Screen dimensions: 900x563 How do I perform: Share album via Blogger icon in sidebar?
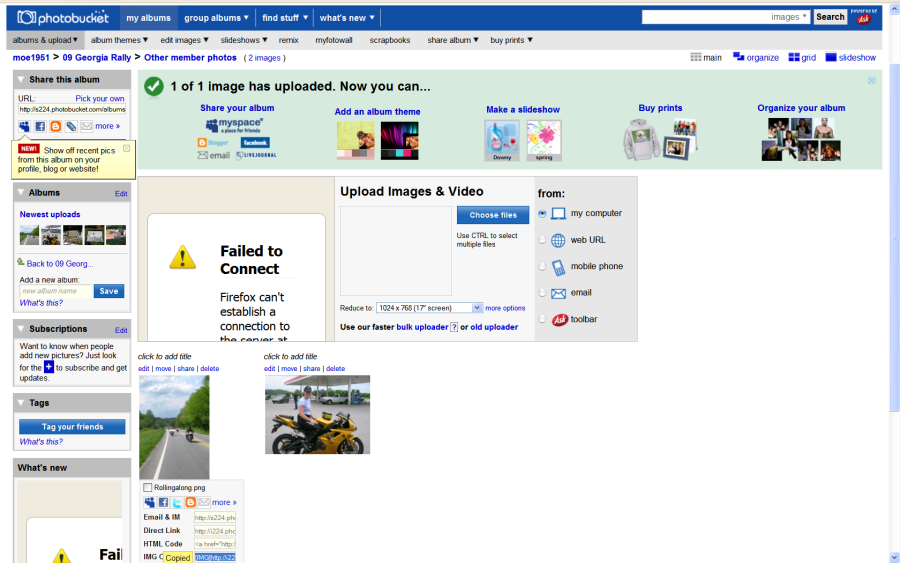tap(56, 126)
